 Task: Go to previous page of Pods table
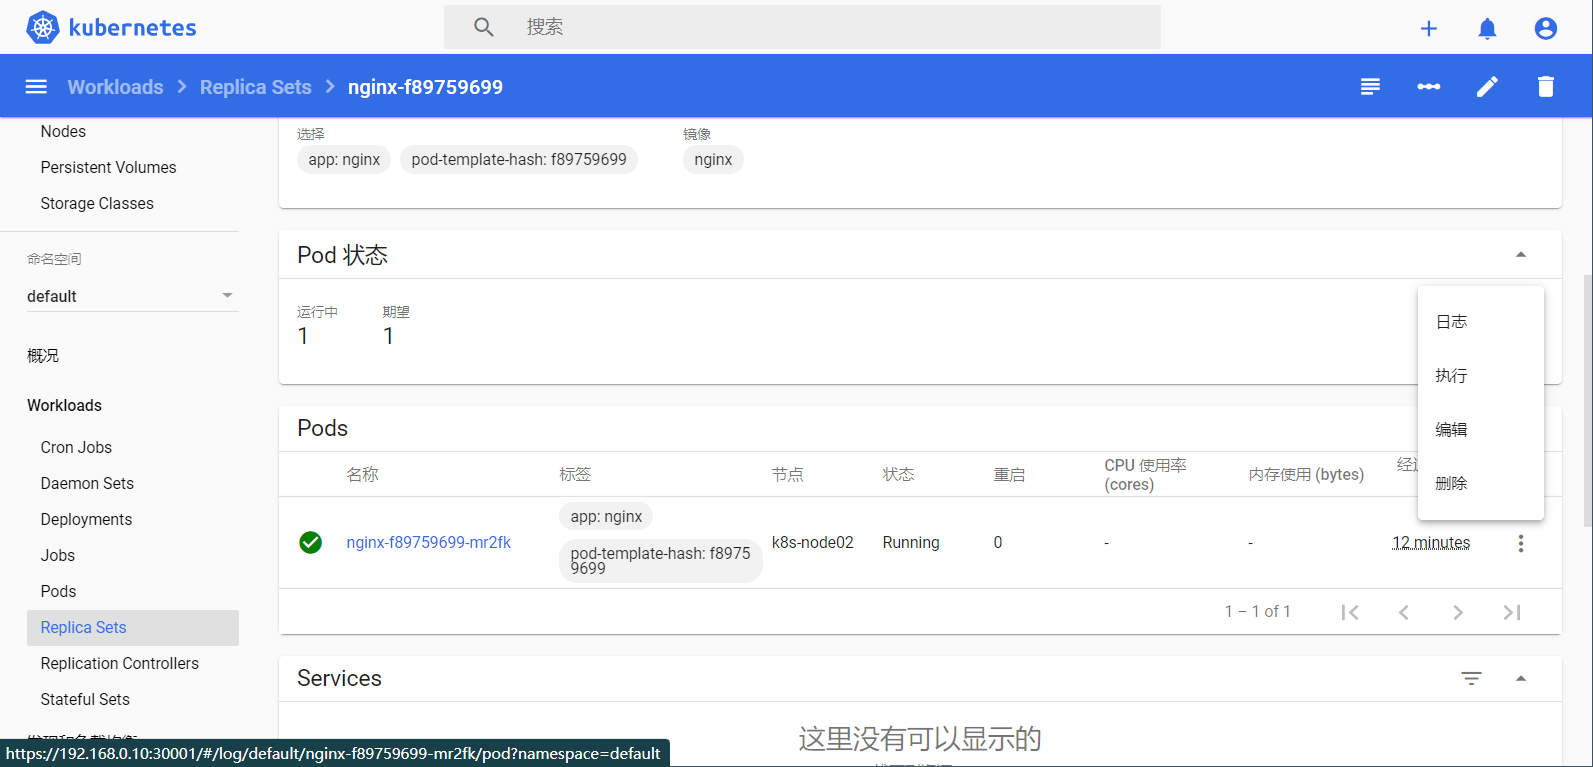coord(1404,612)
